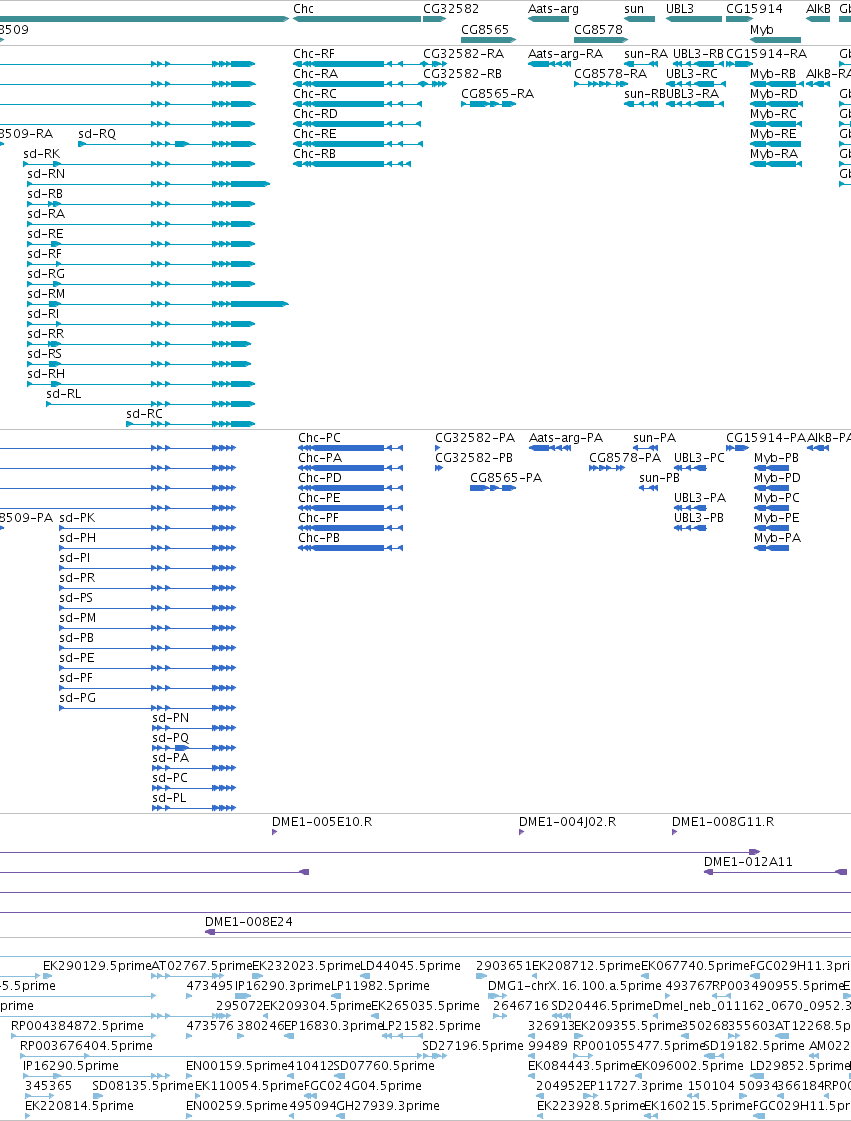Select transcript Chc-RB
The height and width of the screenshot is (1121, 851).
click(352, 164)
